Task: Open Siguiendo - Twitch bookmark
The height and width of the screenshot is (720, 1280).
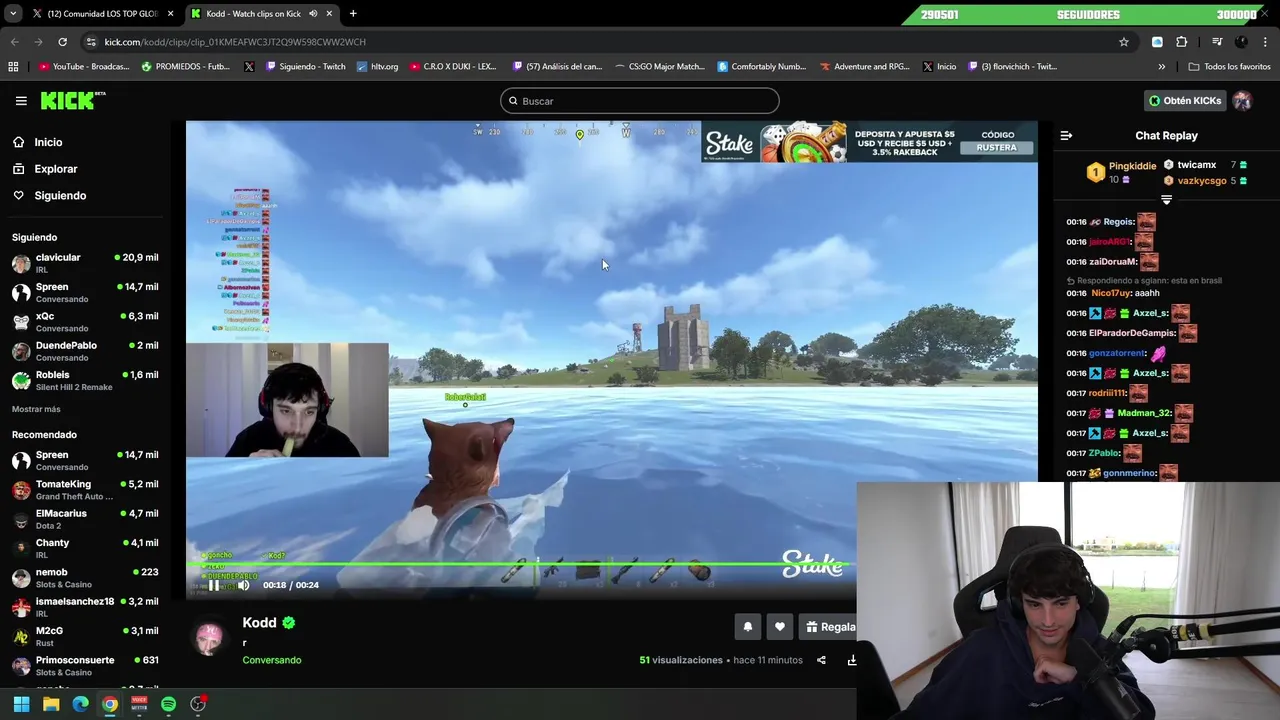Action: click(306, 67)
